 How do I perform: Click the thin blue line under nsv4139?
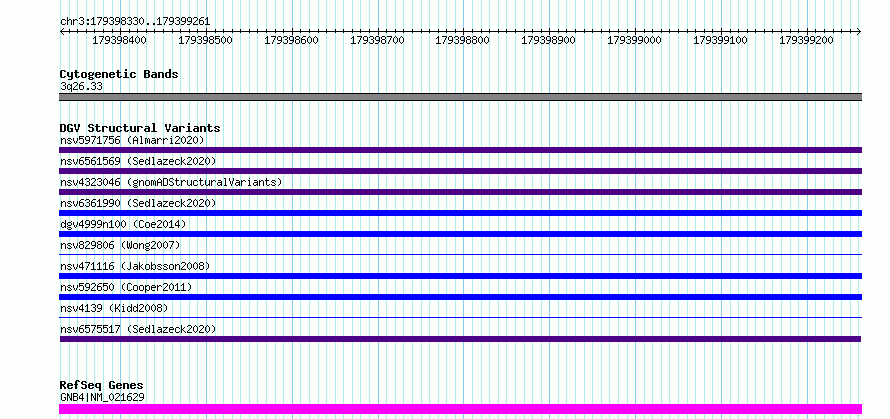(x=460, y=318)
